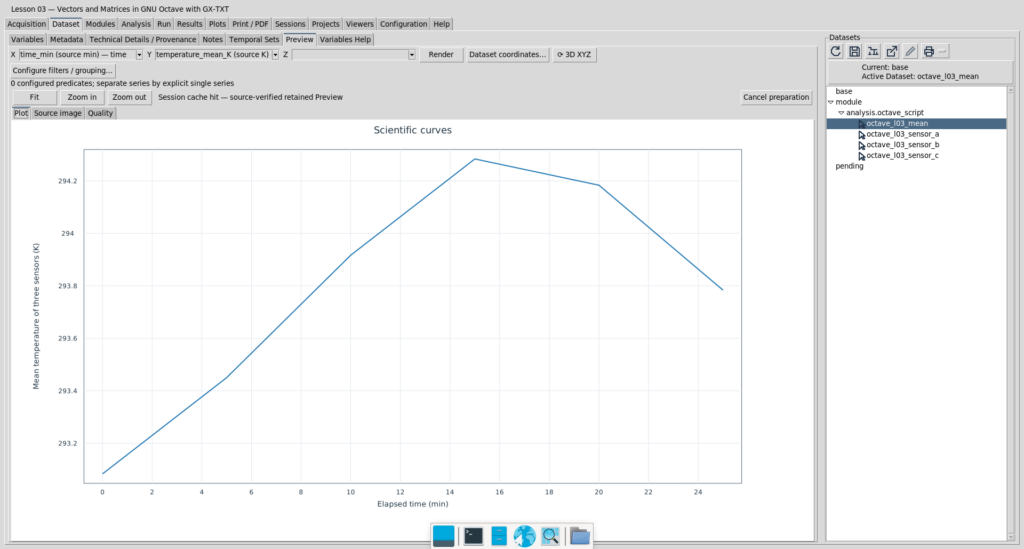Click Dataset coordinates... button
1024x549 pixels.
click(507, 55)
